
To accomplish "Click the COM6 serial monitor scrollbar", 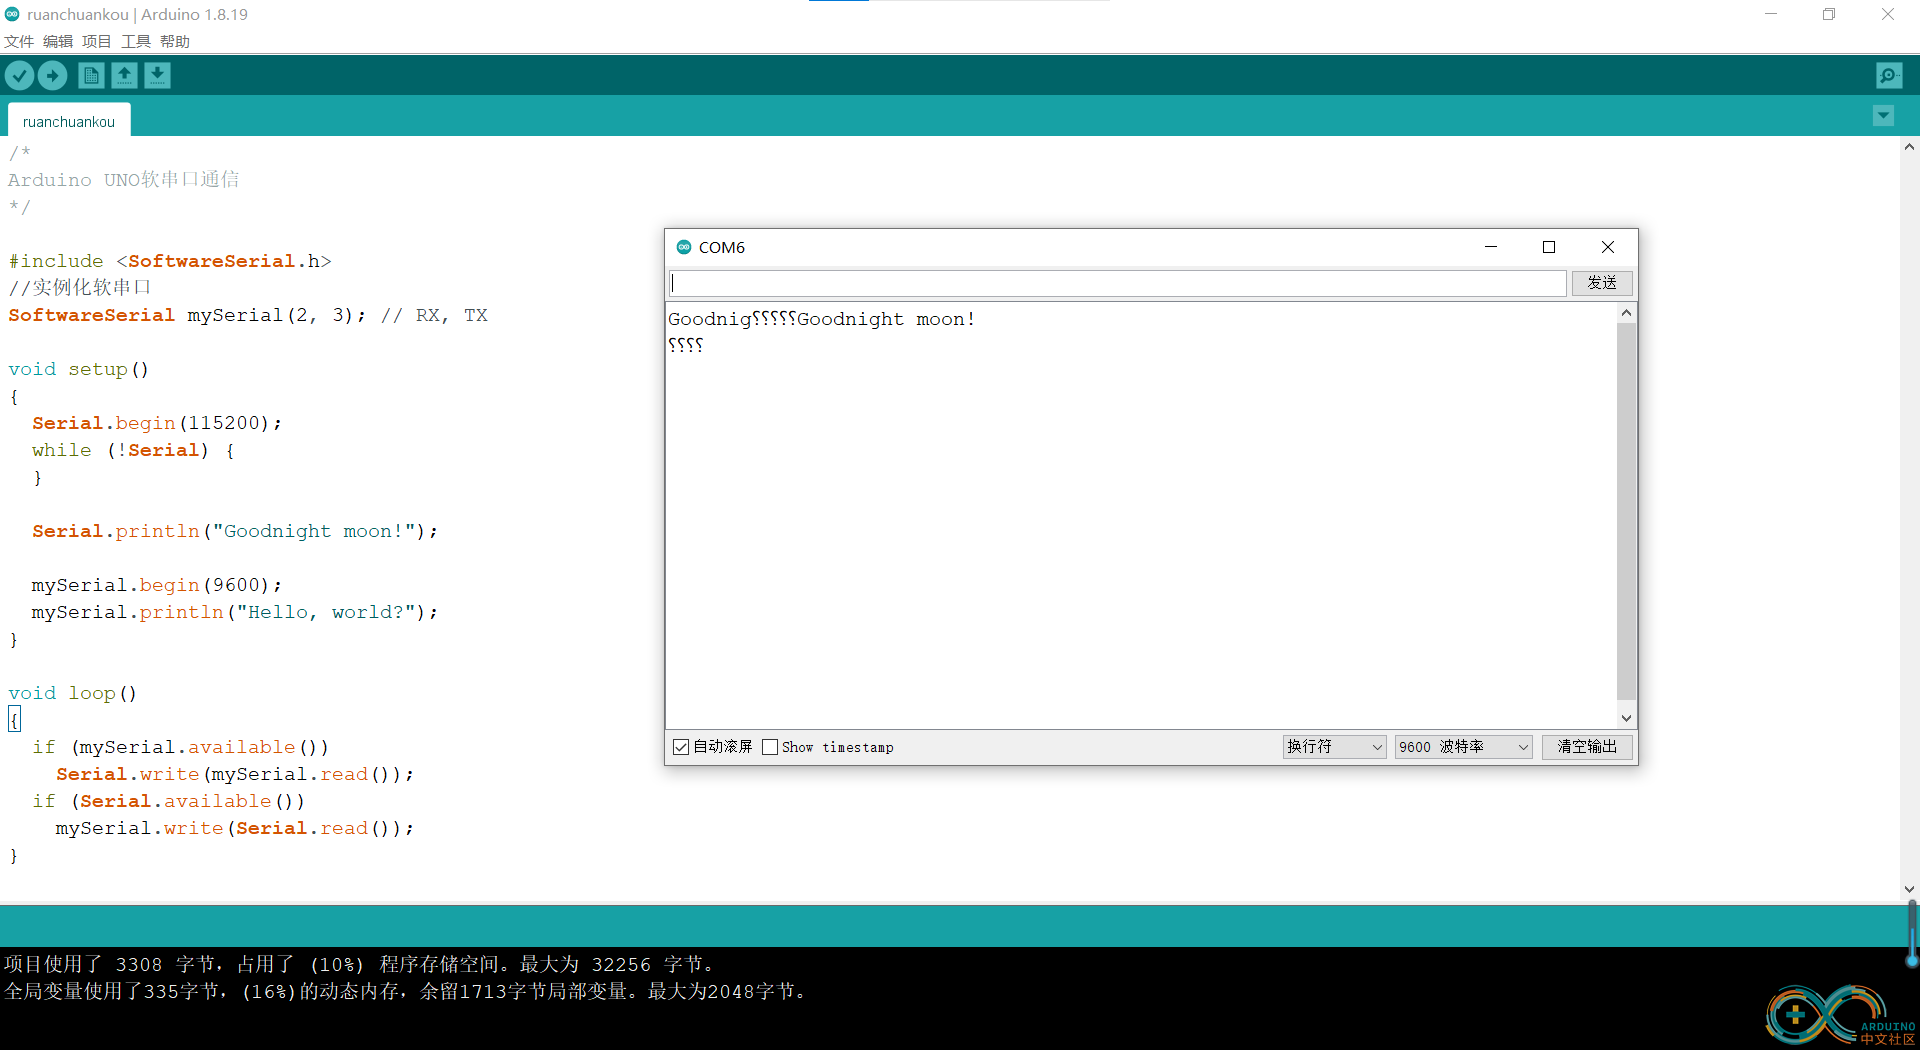I will click(1626, 510).
